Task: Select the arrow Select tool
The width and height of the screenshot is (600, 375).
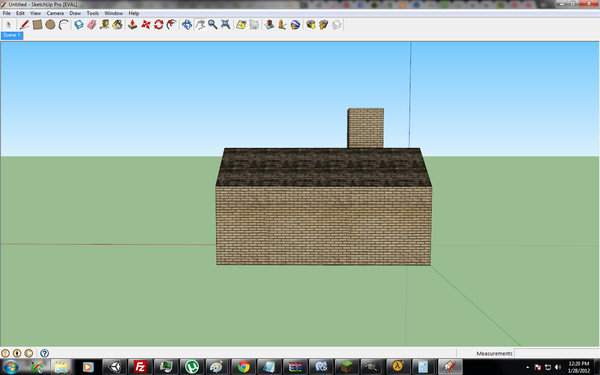Action: 9,25
